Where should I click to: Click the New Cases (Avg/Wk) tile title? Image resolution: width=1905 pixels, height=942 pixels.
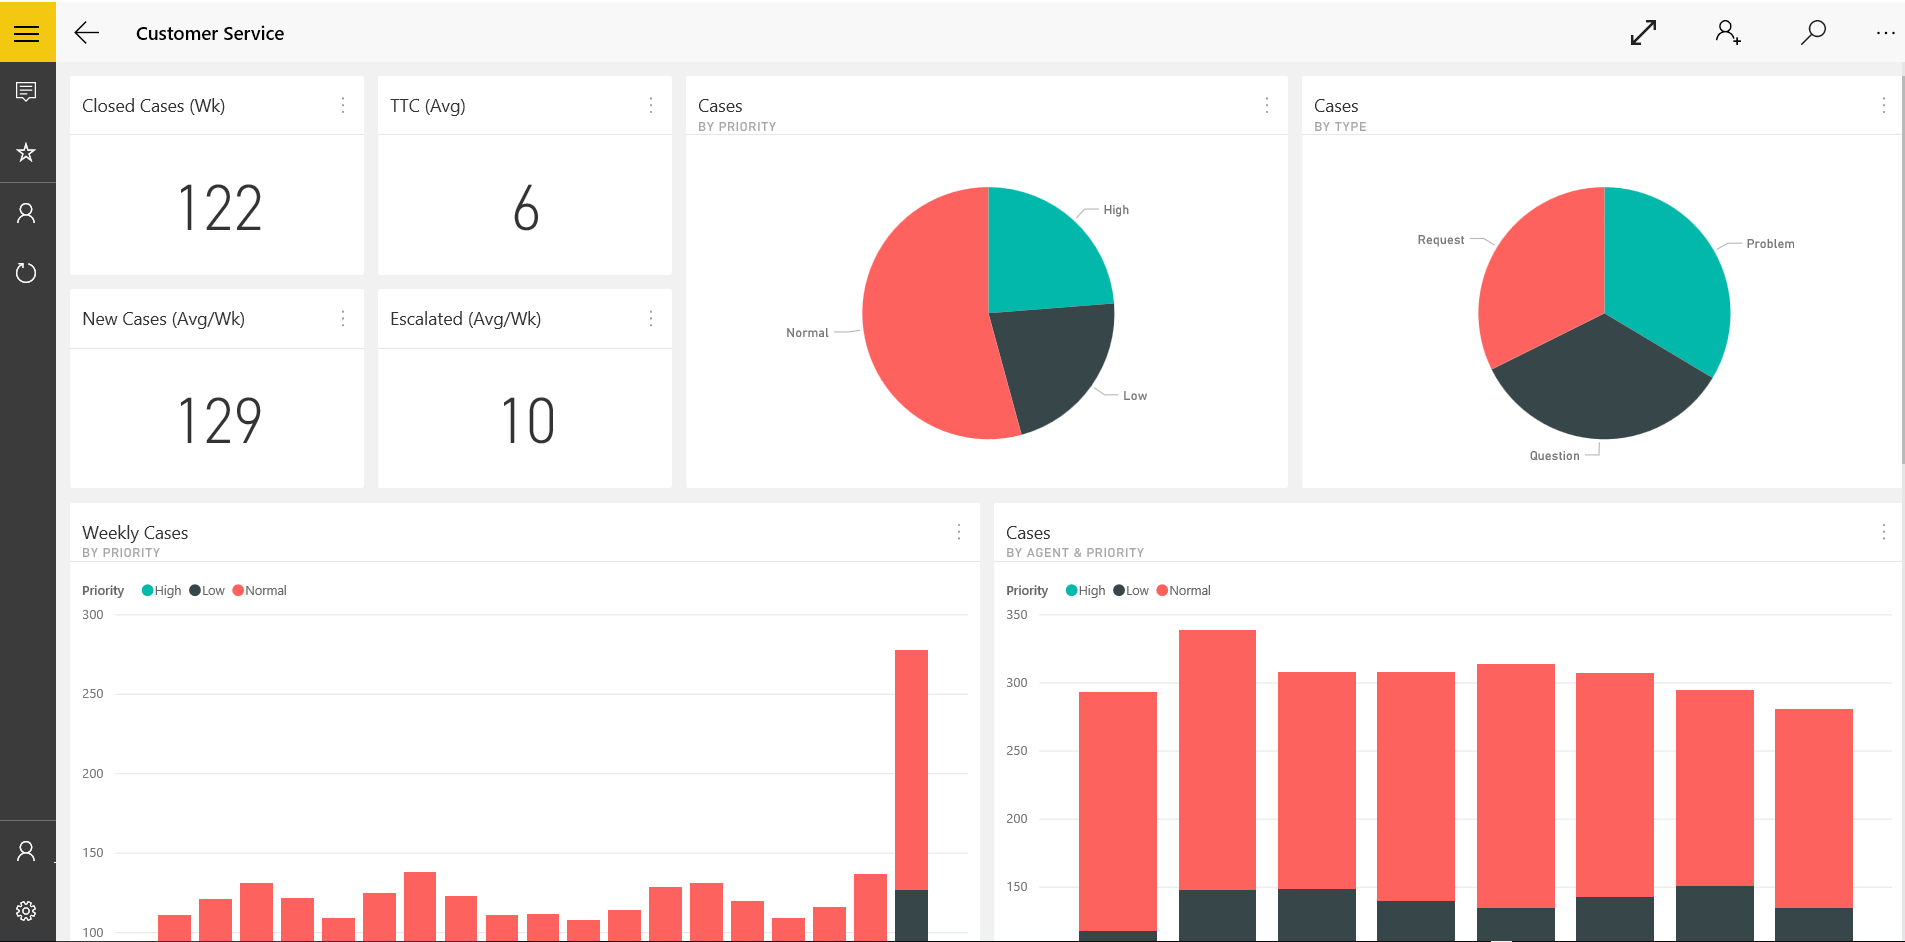tap(163, 319)
